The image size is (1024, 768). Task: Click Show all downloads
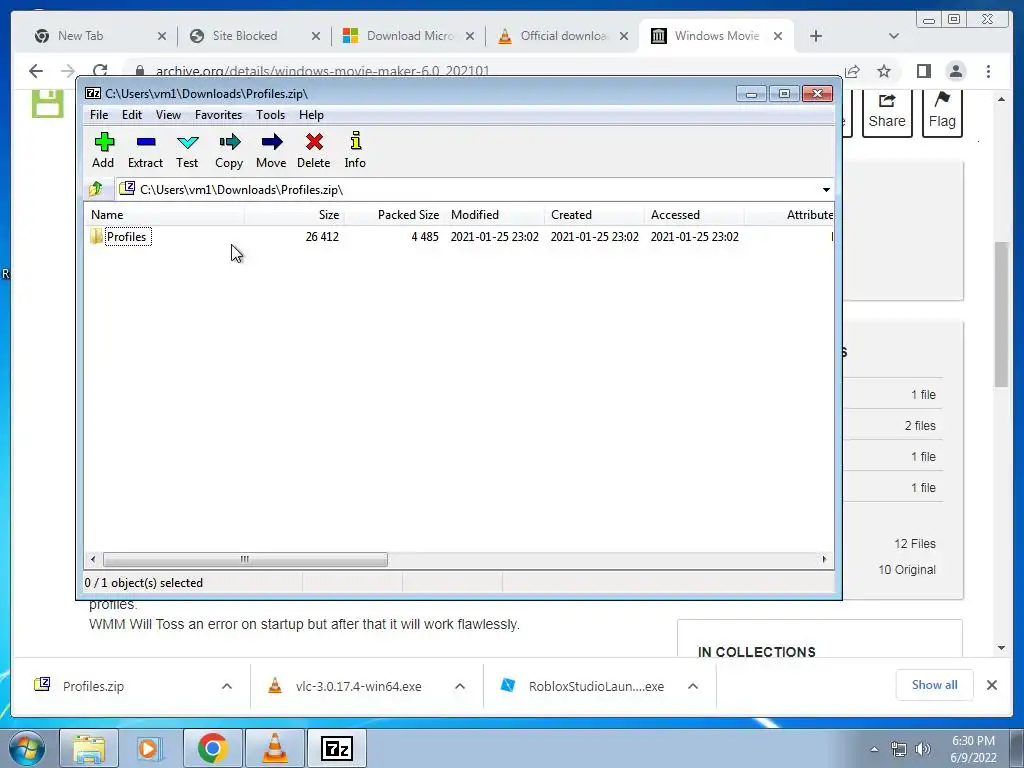935,684
